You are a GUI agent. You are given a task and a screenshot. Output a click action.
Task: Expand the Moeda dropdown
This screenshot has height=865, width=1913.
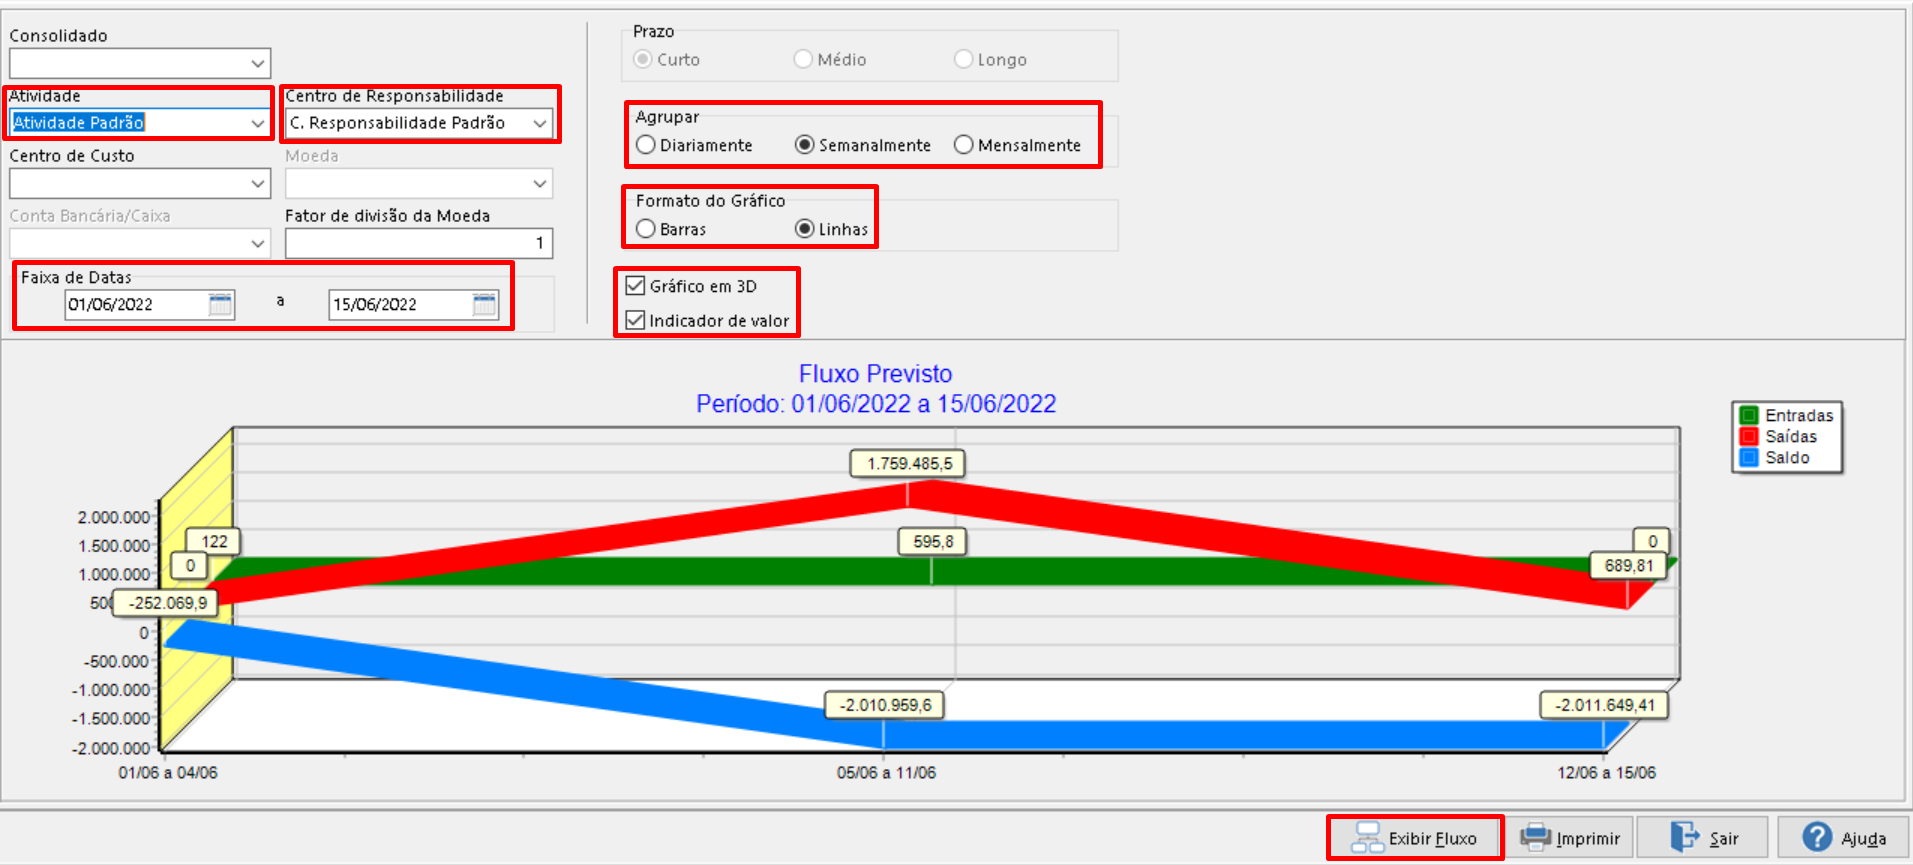coord(540,184)
